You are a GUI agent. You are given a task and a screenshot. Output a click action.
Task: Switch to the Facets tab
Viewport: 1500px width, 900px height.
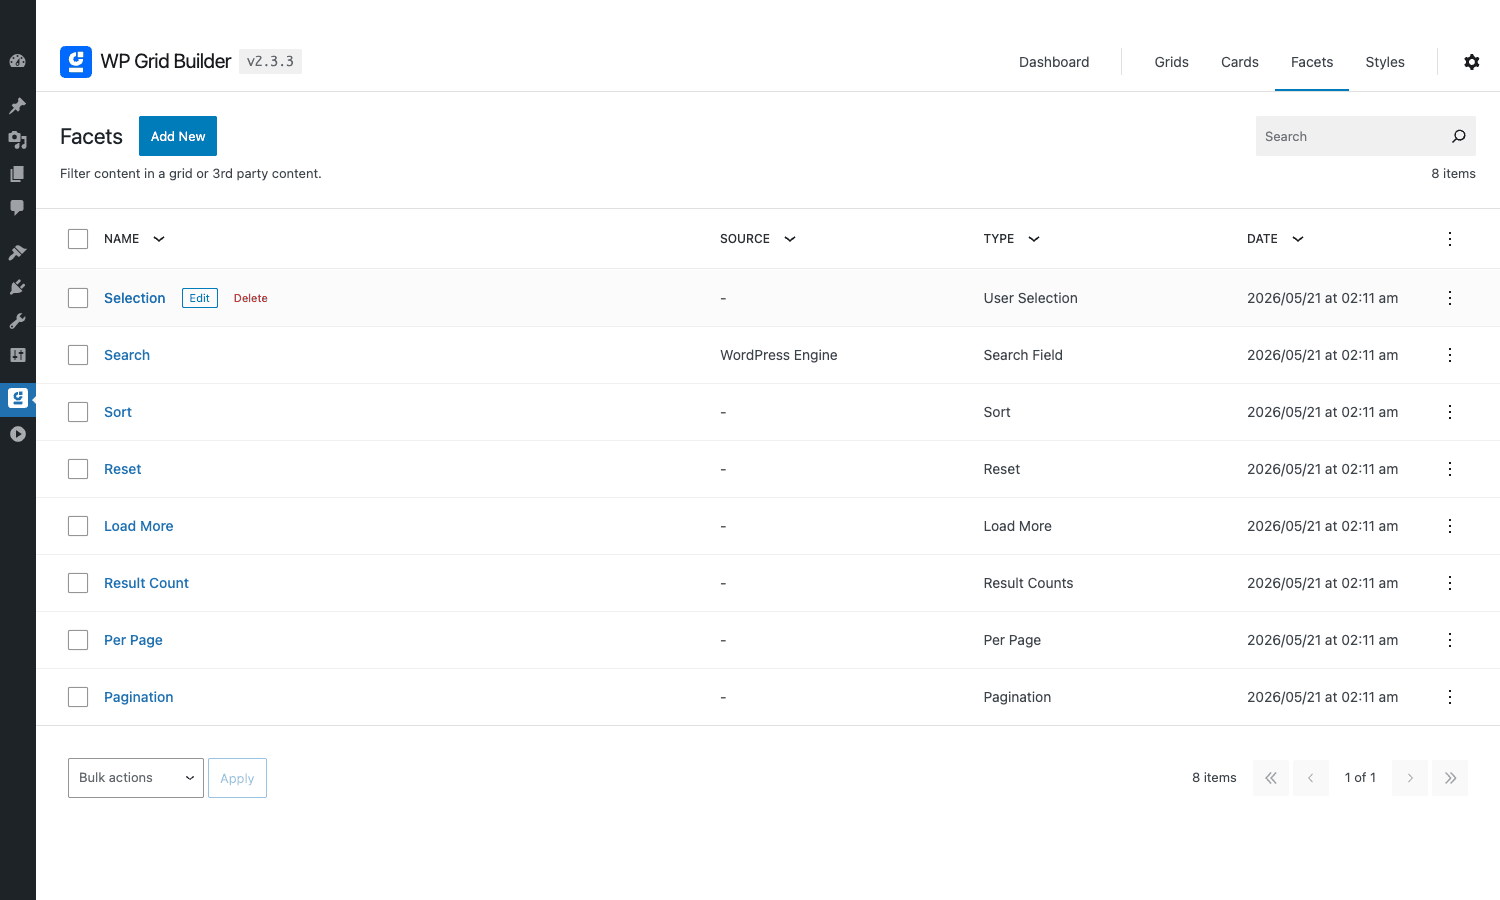click(1312, 62)
